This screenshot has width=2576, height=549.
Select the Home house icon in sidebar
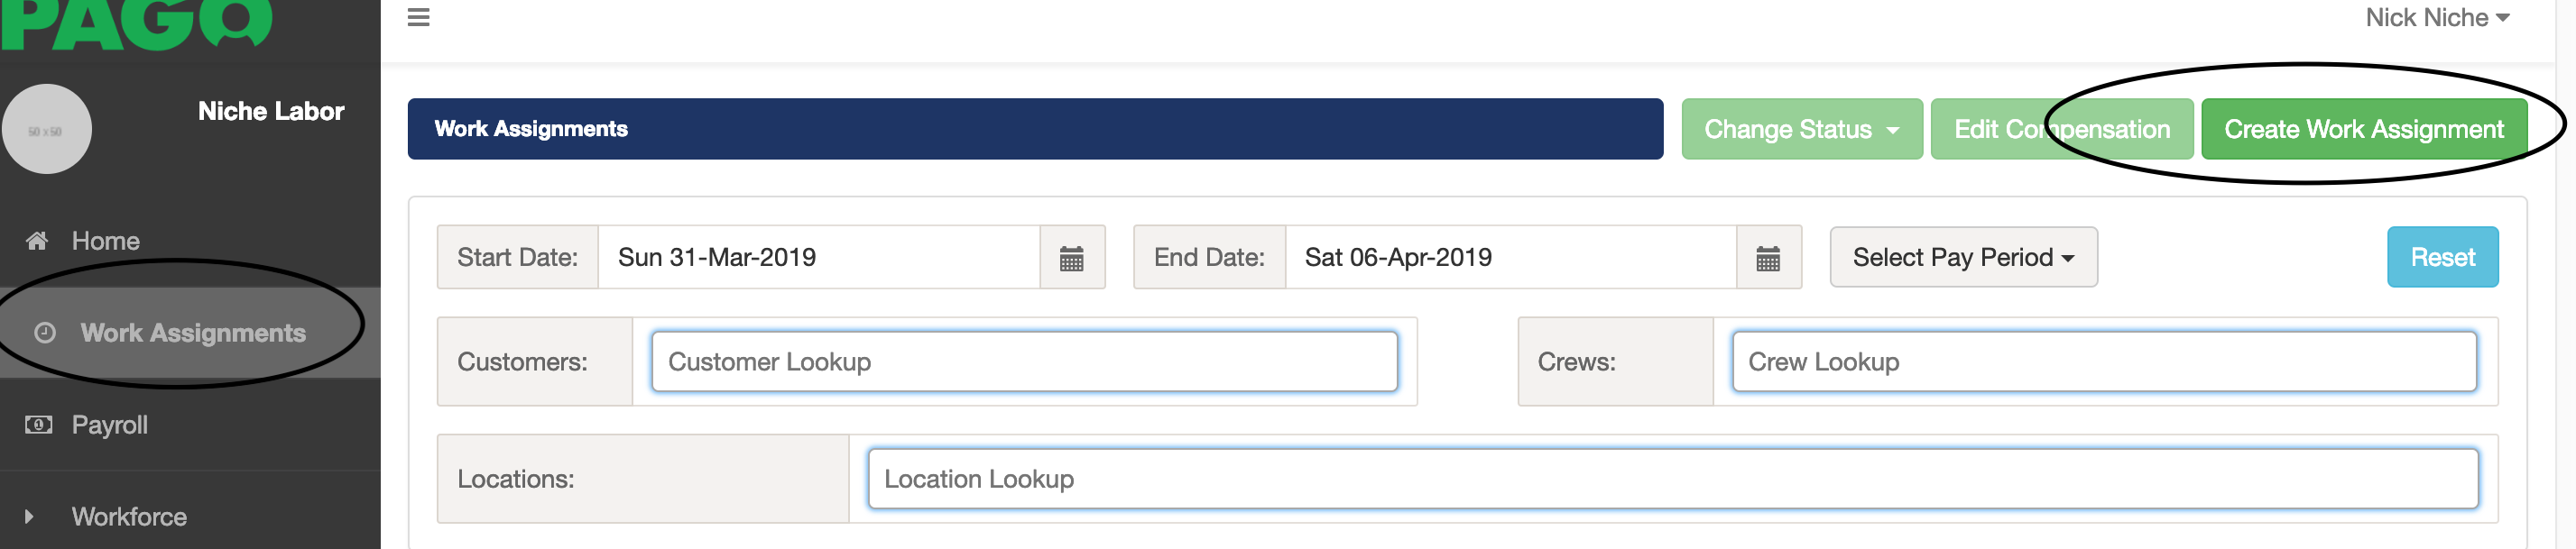36,240
